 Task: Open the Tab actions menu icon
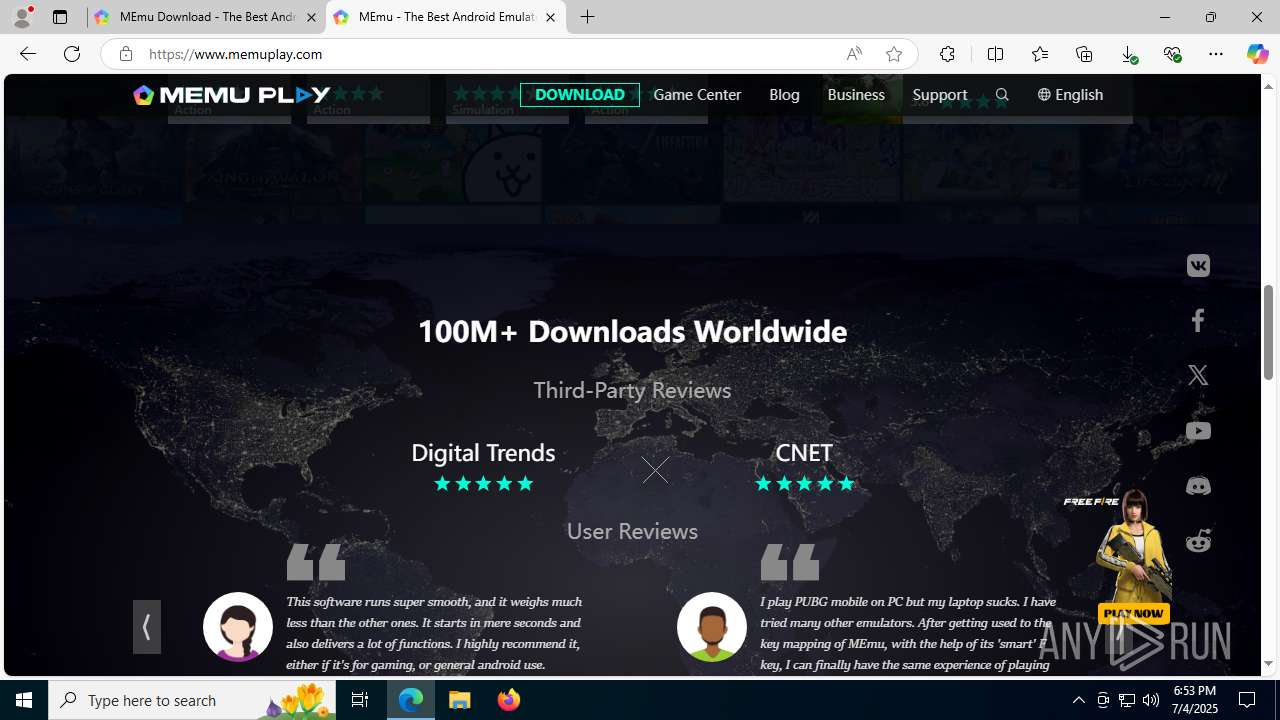[x=60, y=17]
